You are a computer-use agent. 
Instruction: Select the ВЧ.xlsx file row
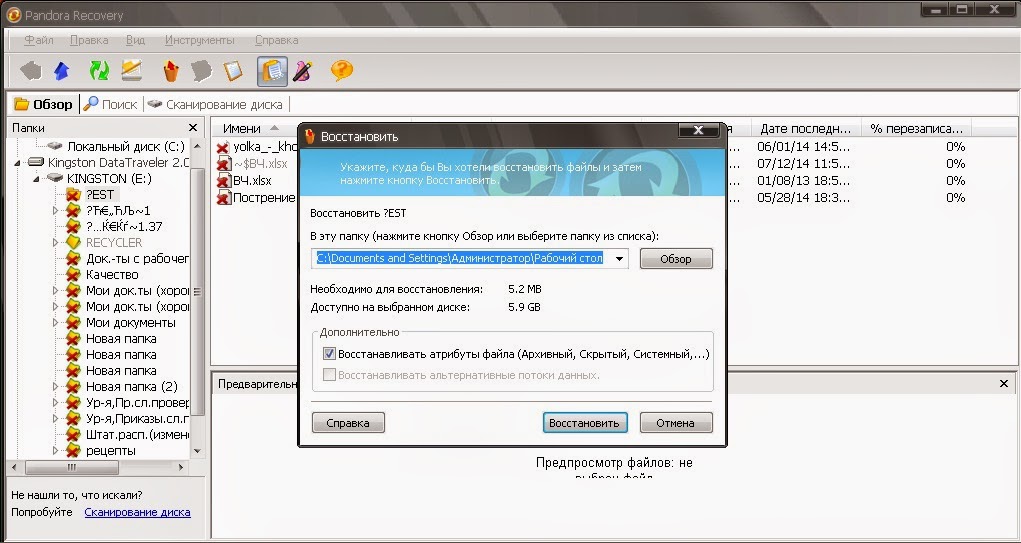point(252,180)
